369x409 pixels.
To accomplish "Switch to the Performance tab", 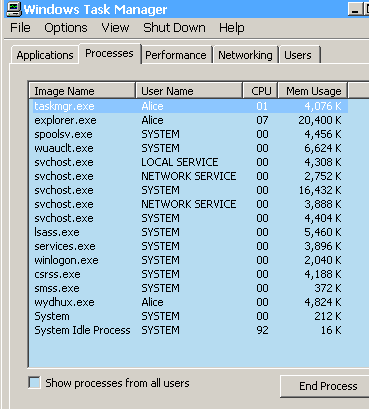I will point(176,55).
